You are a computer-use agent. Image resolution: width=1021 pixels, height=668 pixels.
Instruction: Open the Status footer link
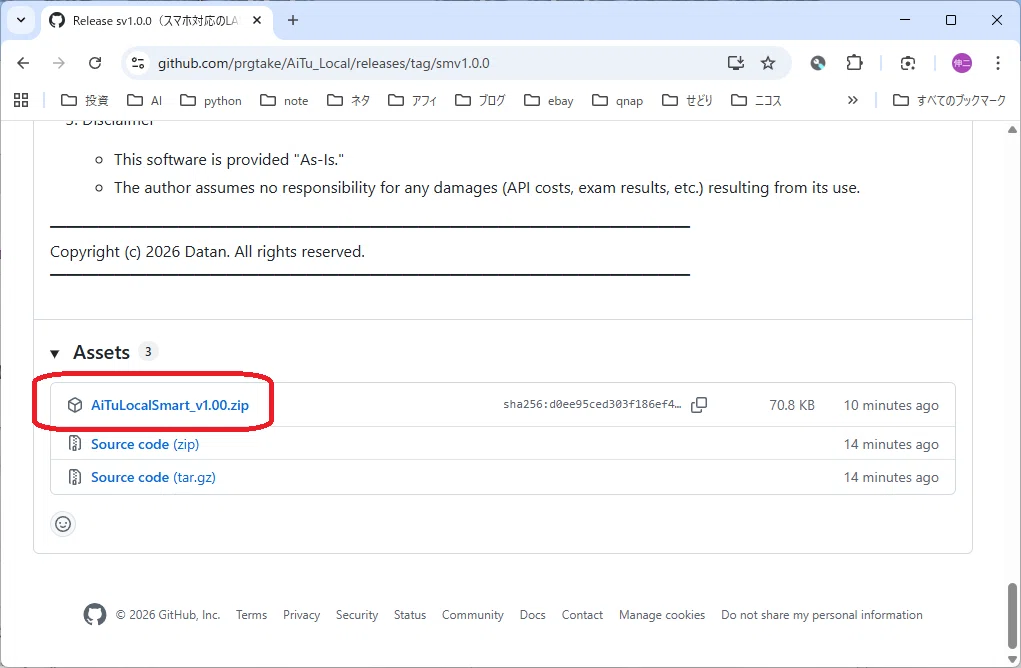pyautogui.click(x=410, y=615)
